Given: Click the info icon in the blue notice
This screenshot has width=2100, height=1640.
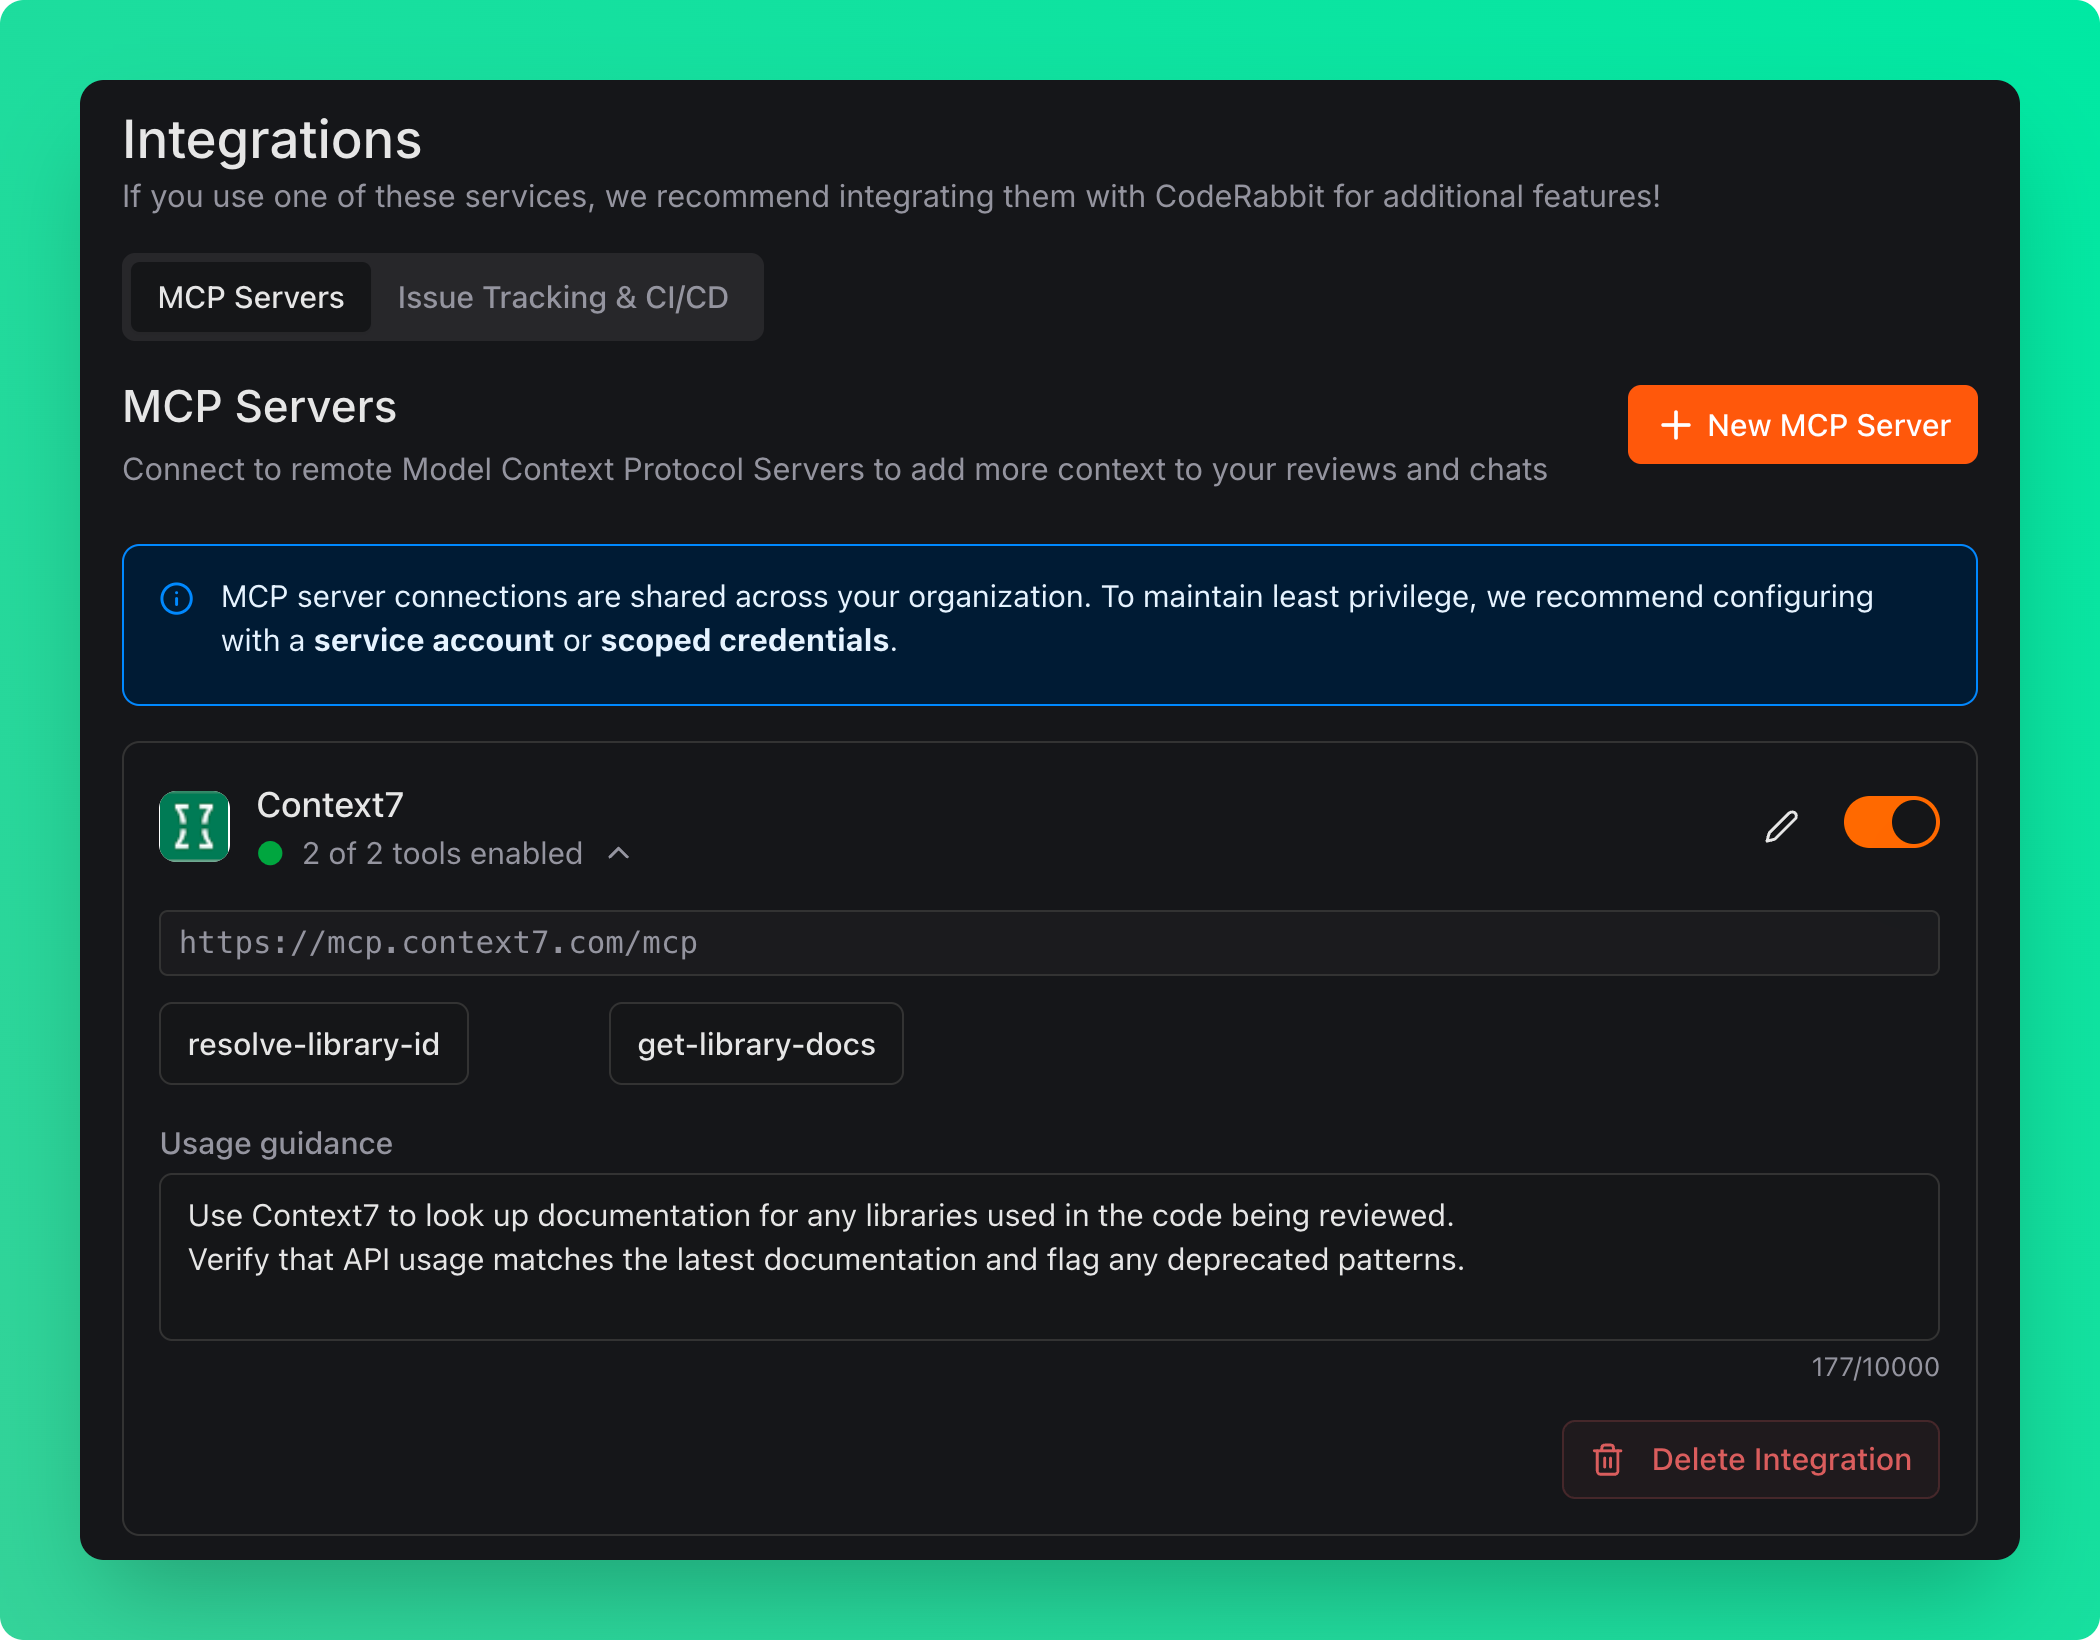Looking at the screenshot, I should (x=176, y=598).
